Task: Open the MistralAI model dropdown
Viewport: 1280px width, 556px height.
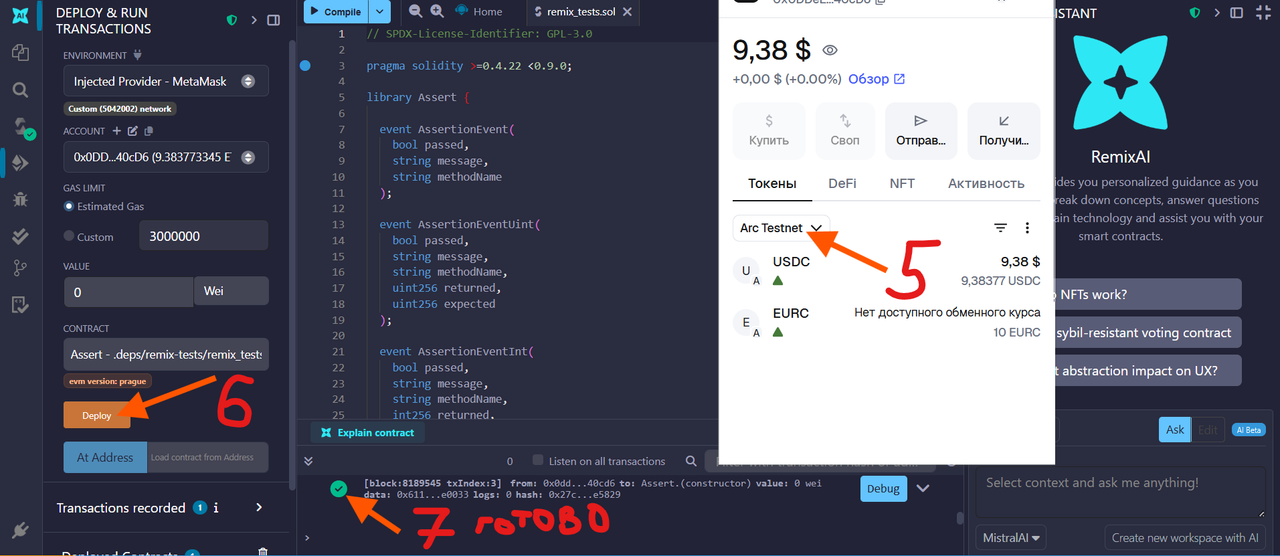Action: point(1011,537)
